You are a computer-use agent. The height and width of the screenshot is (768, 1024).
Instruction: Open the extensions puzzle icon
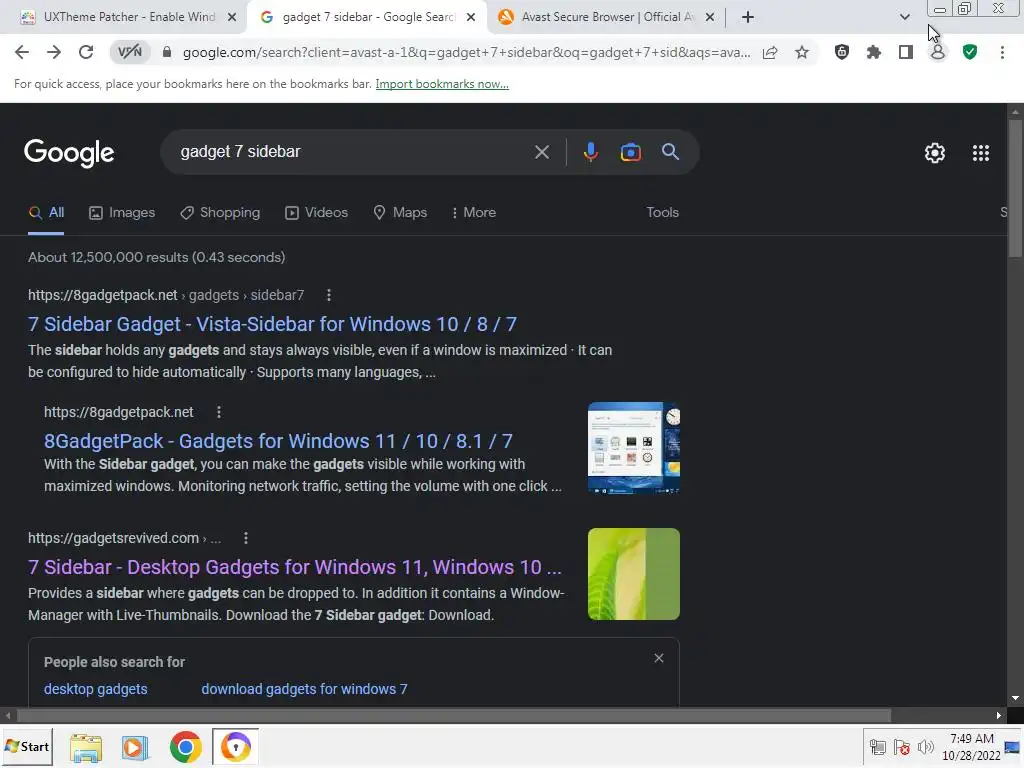coord(874,52)
